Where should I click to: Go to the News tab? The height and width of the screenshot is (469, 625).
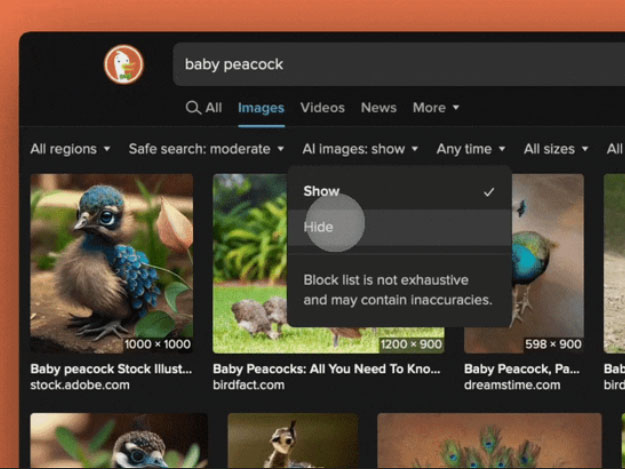click(379, 108)
